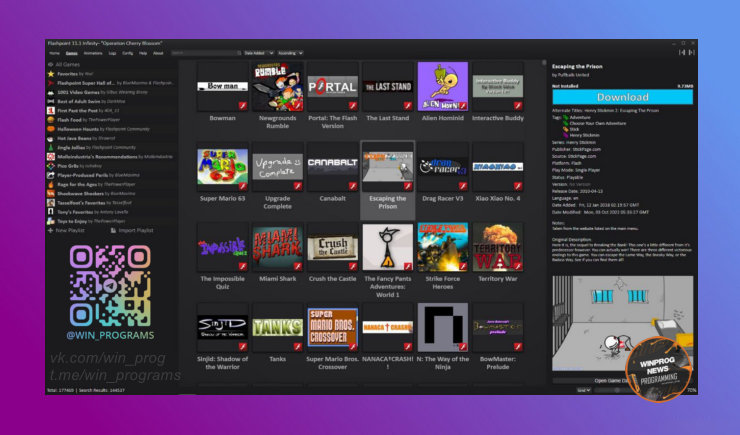Click the blue Download button
Image resolution: width=740 pixels, height=435 pixels.
622,97
